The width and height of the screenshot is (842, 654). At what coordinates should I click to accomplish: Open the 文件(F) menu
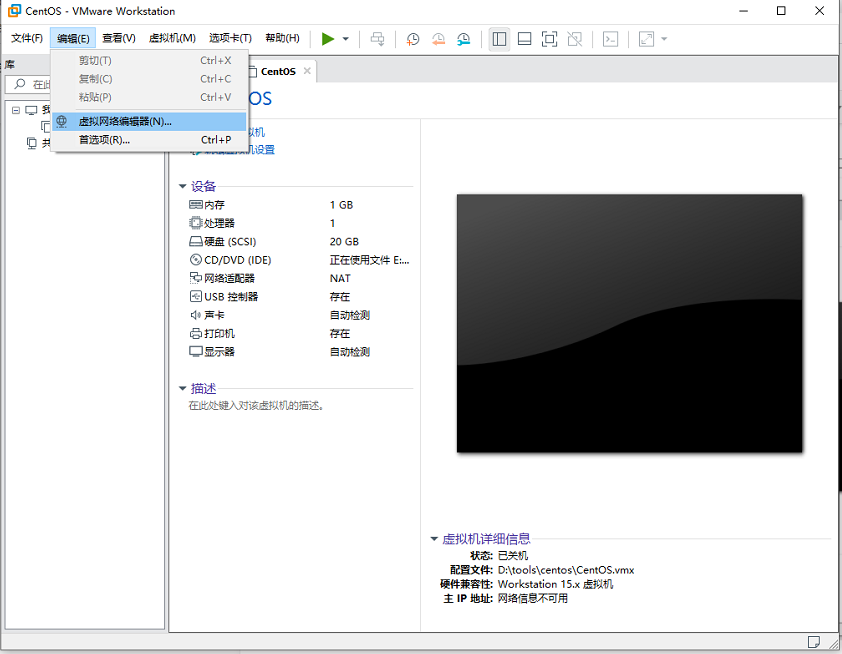tap(27, 38)
